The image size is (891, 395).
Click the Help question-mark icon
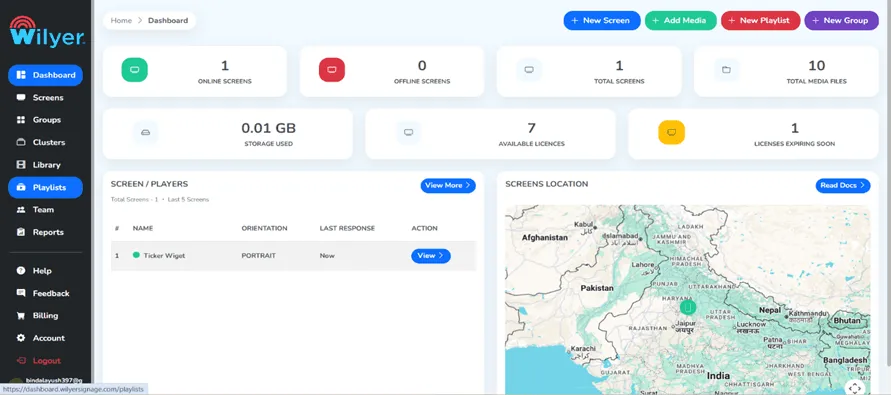click(21, 271)
